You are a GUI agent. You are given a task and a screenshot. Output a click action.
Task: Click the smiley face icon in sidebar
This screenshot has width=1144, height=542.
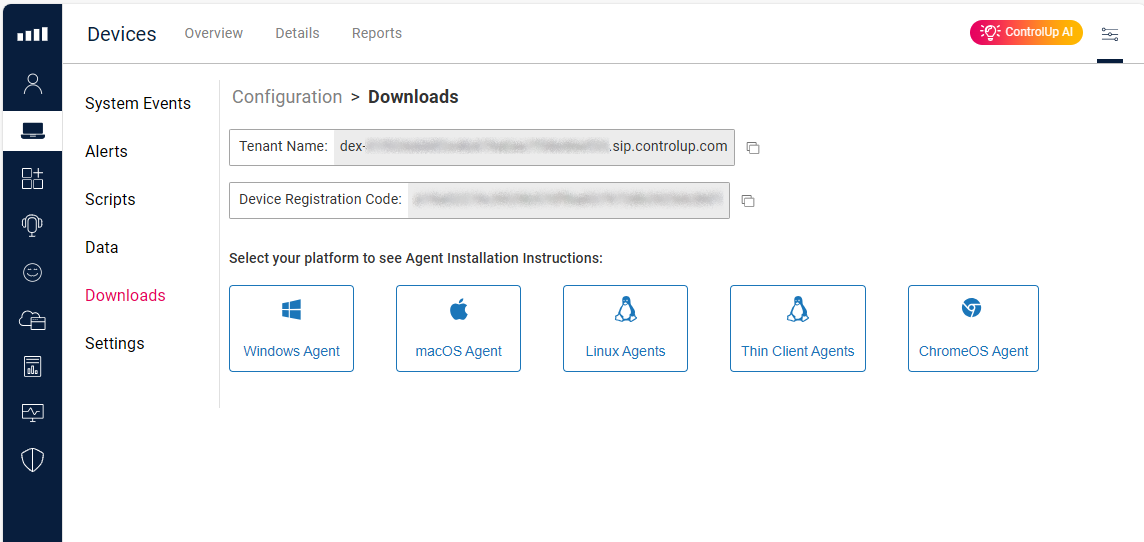[32, 272]
